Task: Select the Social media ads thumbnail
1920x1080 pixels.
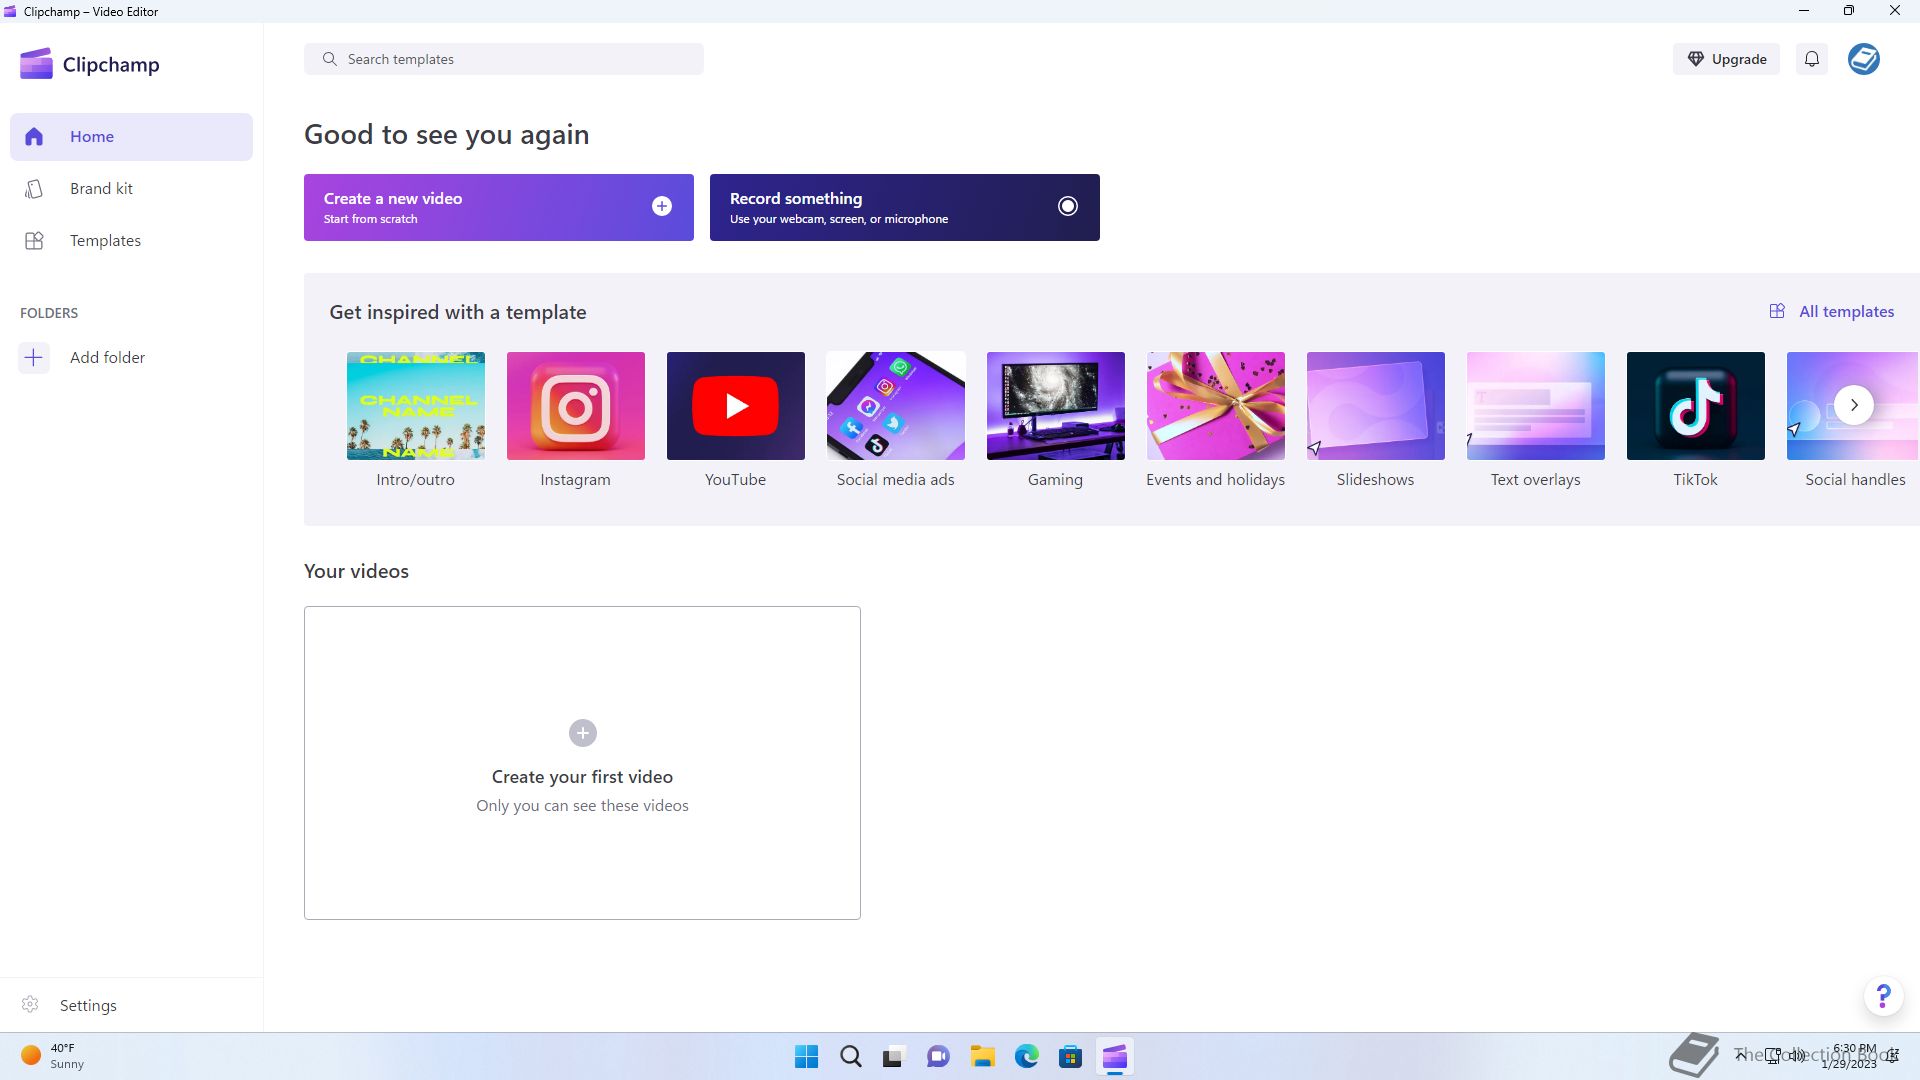Action: click(896, 406)
